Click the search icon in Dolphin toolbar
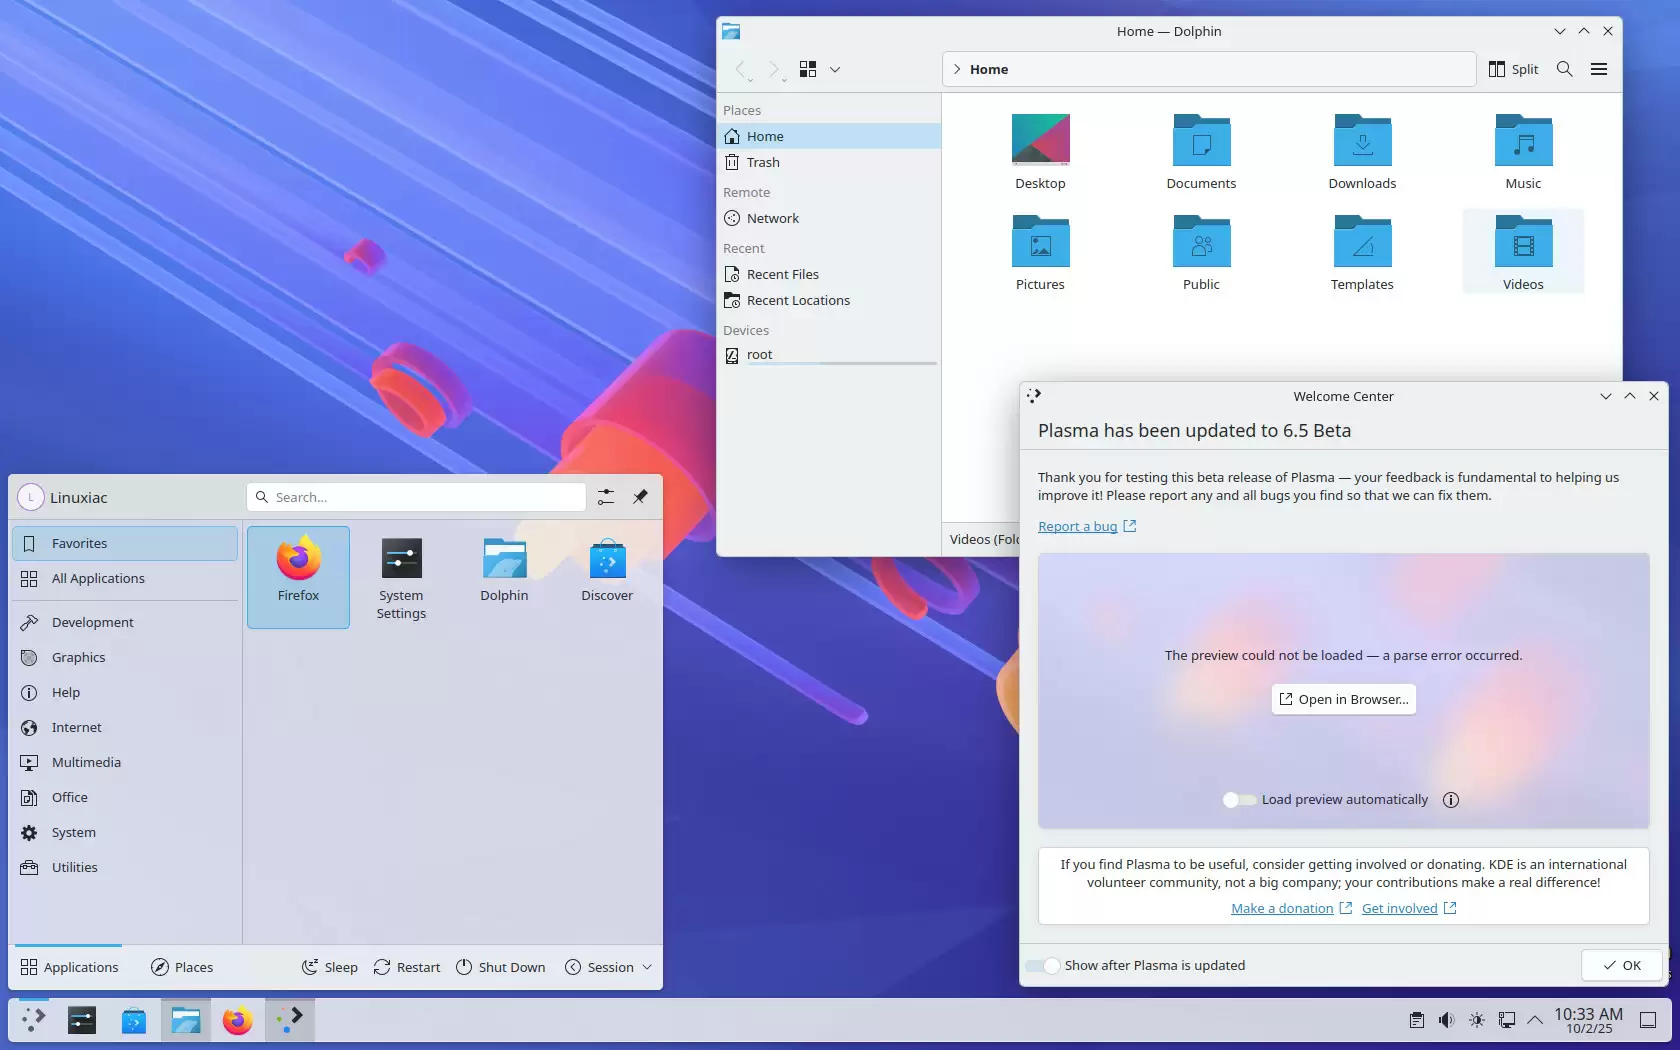 (x=1564, y=69)
